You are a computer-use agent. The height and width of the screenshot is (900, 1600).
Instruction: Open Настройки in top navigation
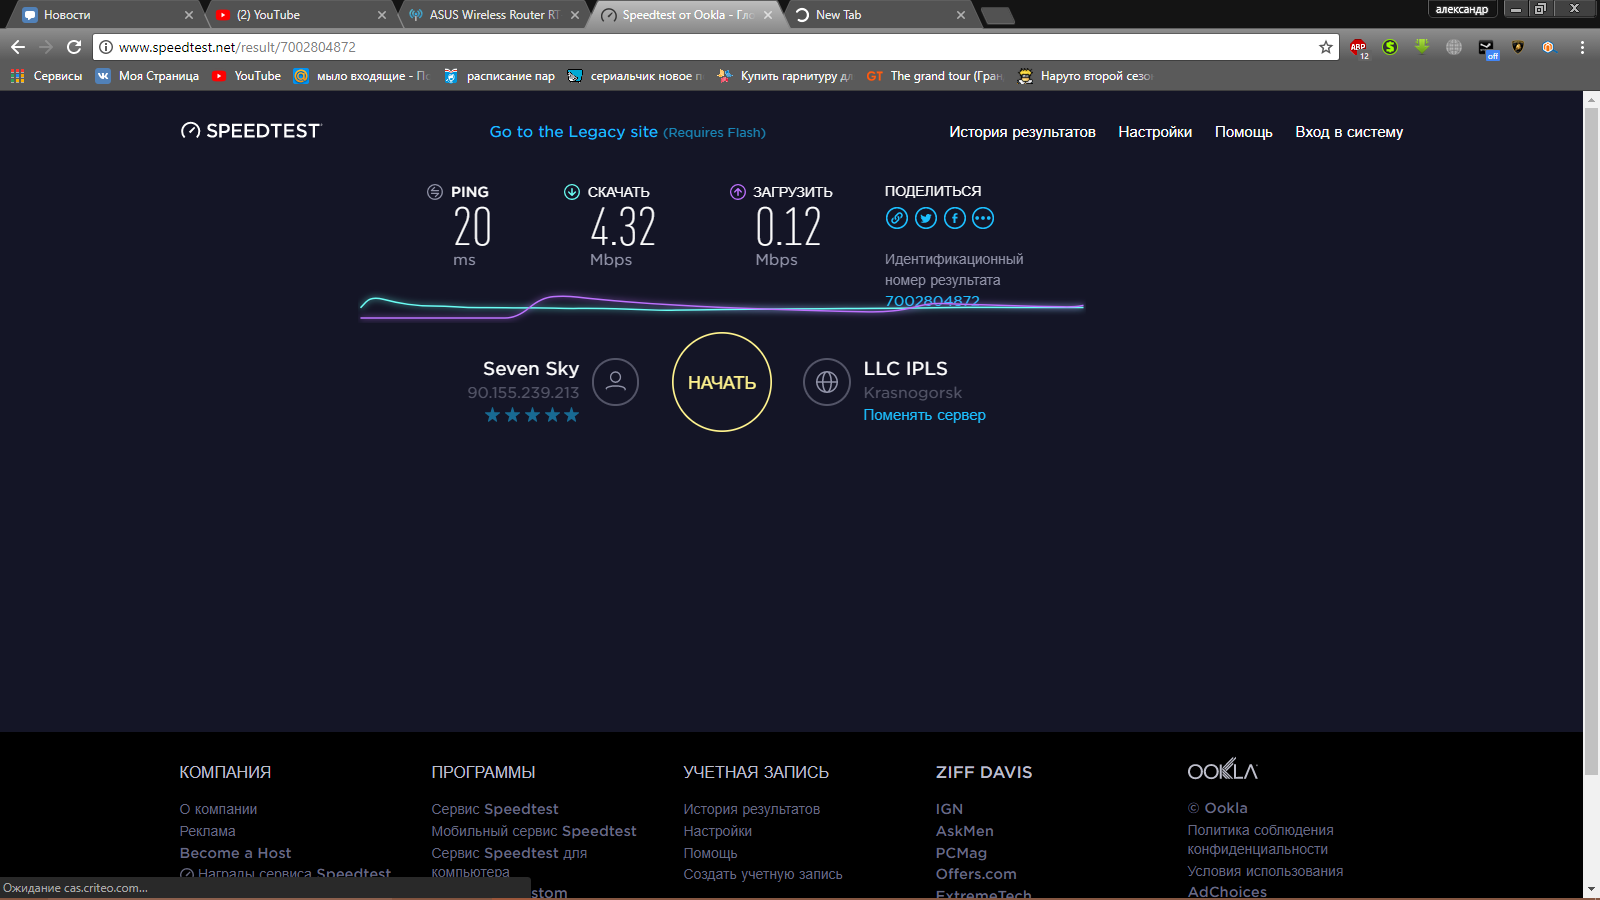click(1155, 132)
